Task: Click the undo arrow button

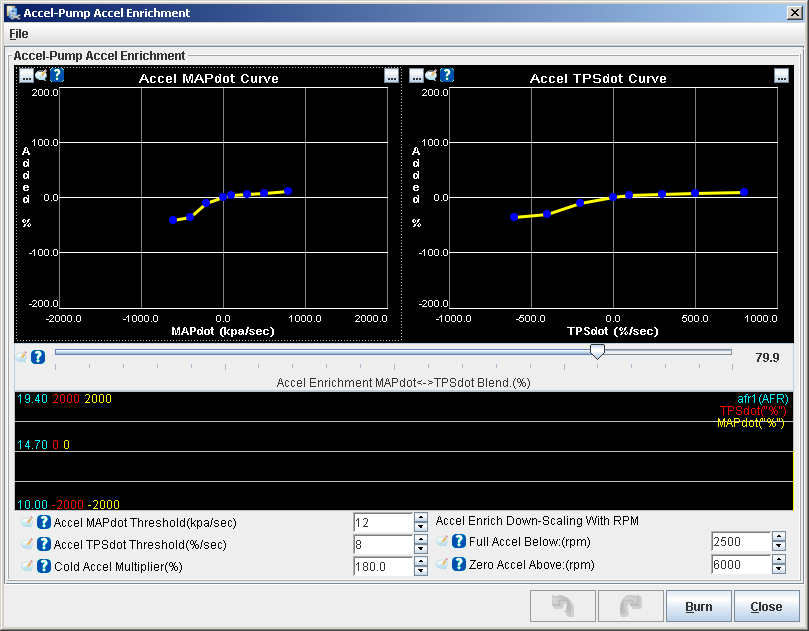Action: [562, 606]
